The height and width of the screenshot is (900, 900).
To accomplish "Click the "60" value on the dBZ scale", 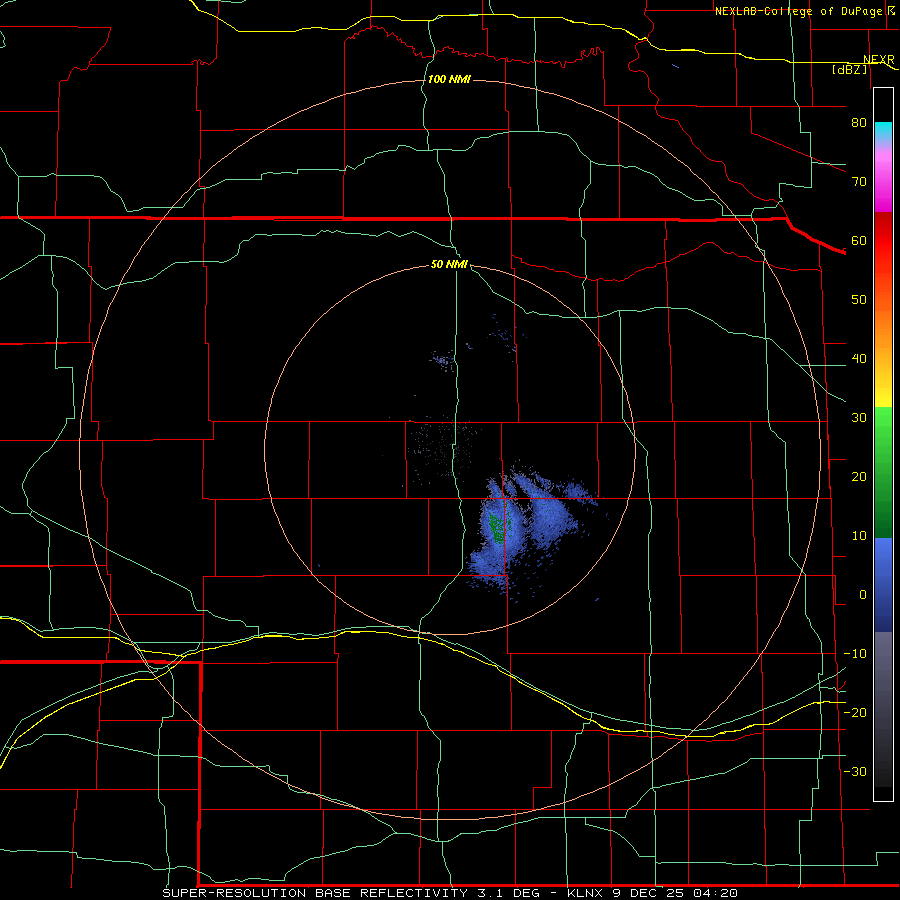I will (859, 240).
